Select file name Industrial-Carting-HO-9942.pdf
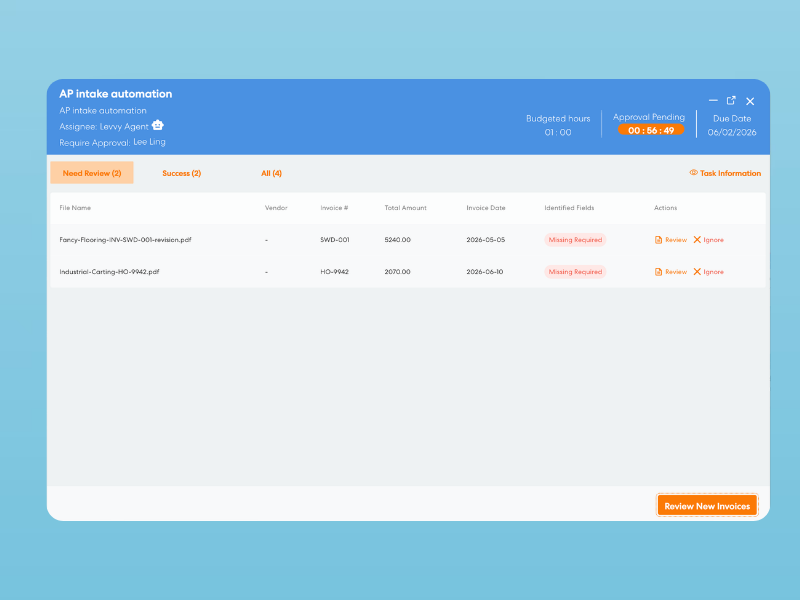Screen dimensions: 800x600 coord(109,272)
